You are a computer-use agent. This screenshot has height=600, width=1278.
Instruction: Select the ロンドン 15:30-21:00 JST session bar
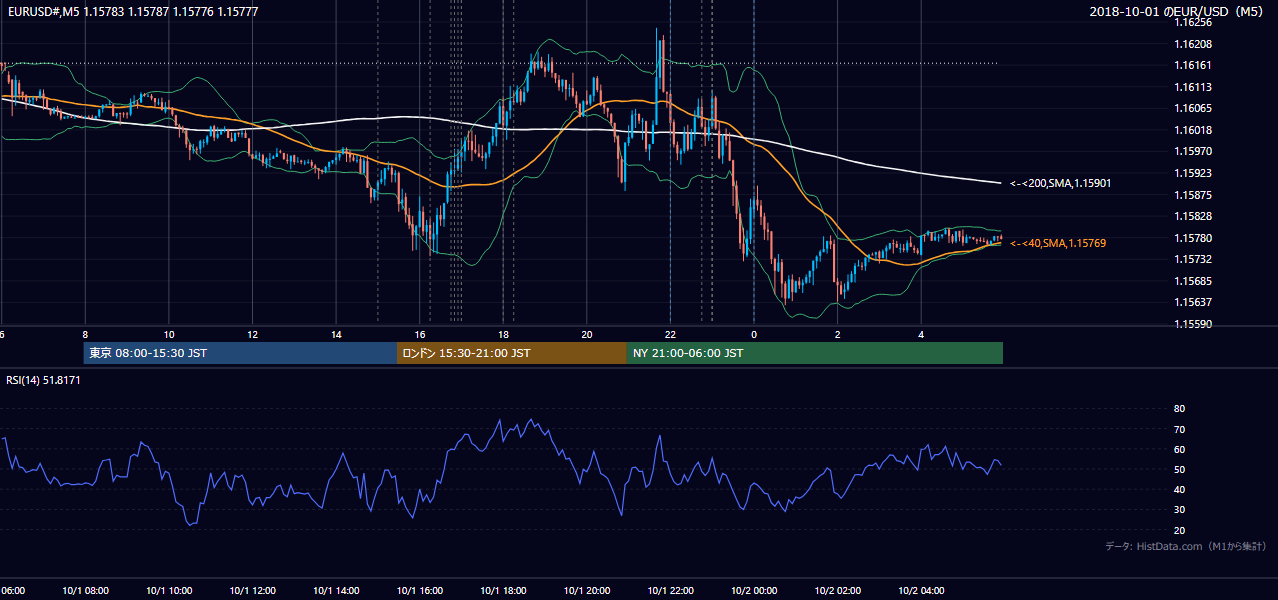[512, 353]
